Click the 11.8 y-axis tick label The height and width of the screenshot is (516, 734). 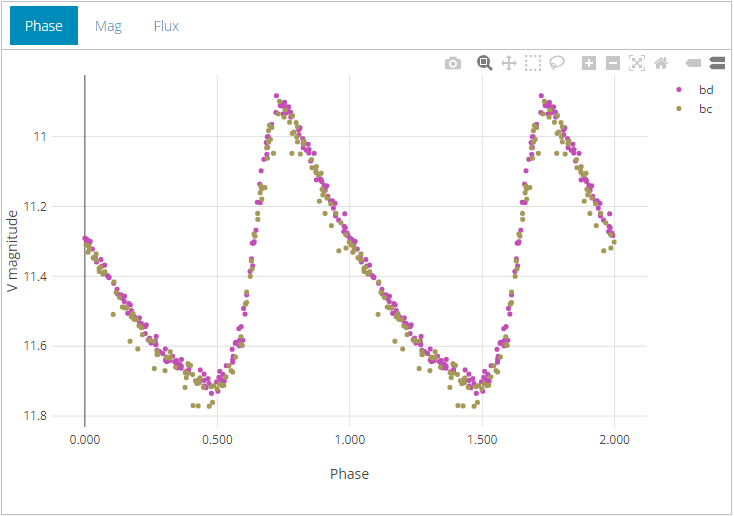[x=36, y=416]
